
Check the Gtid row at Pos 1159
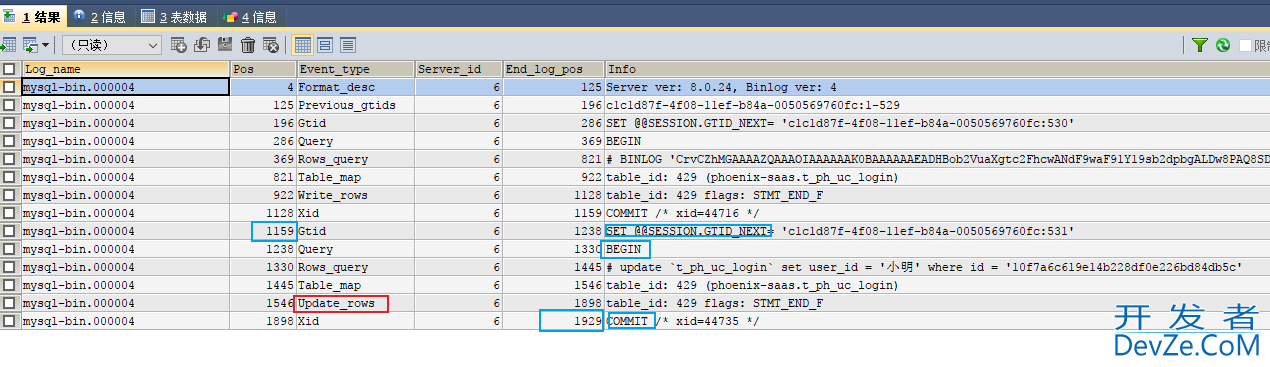[x=9, y=231]
